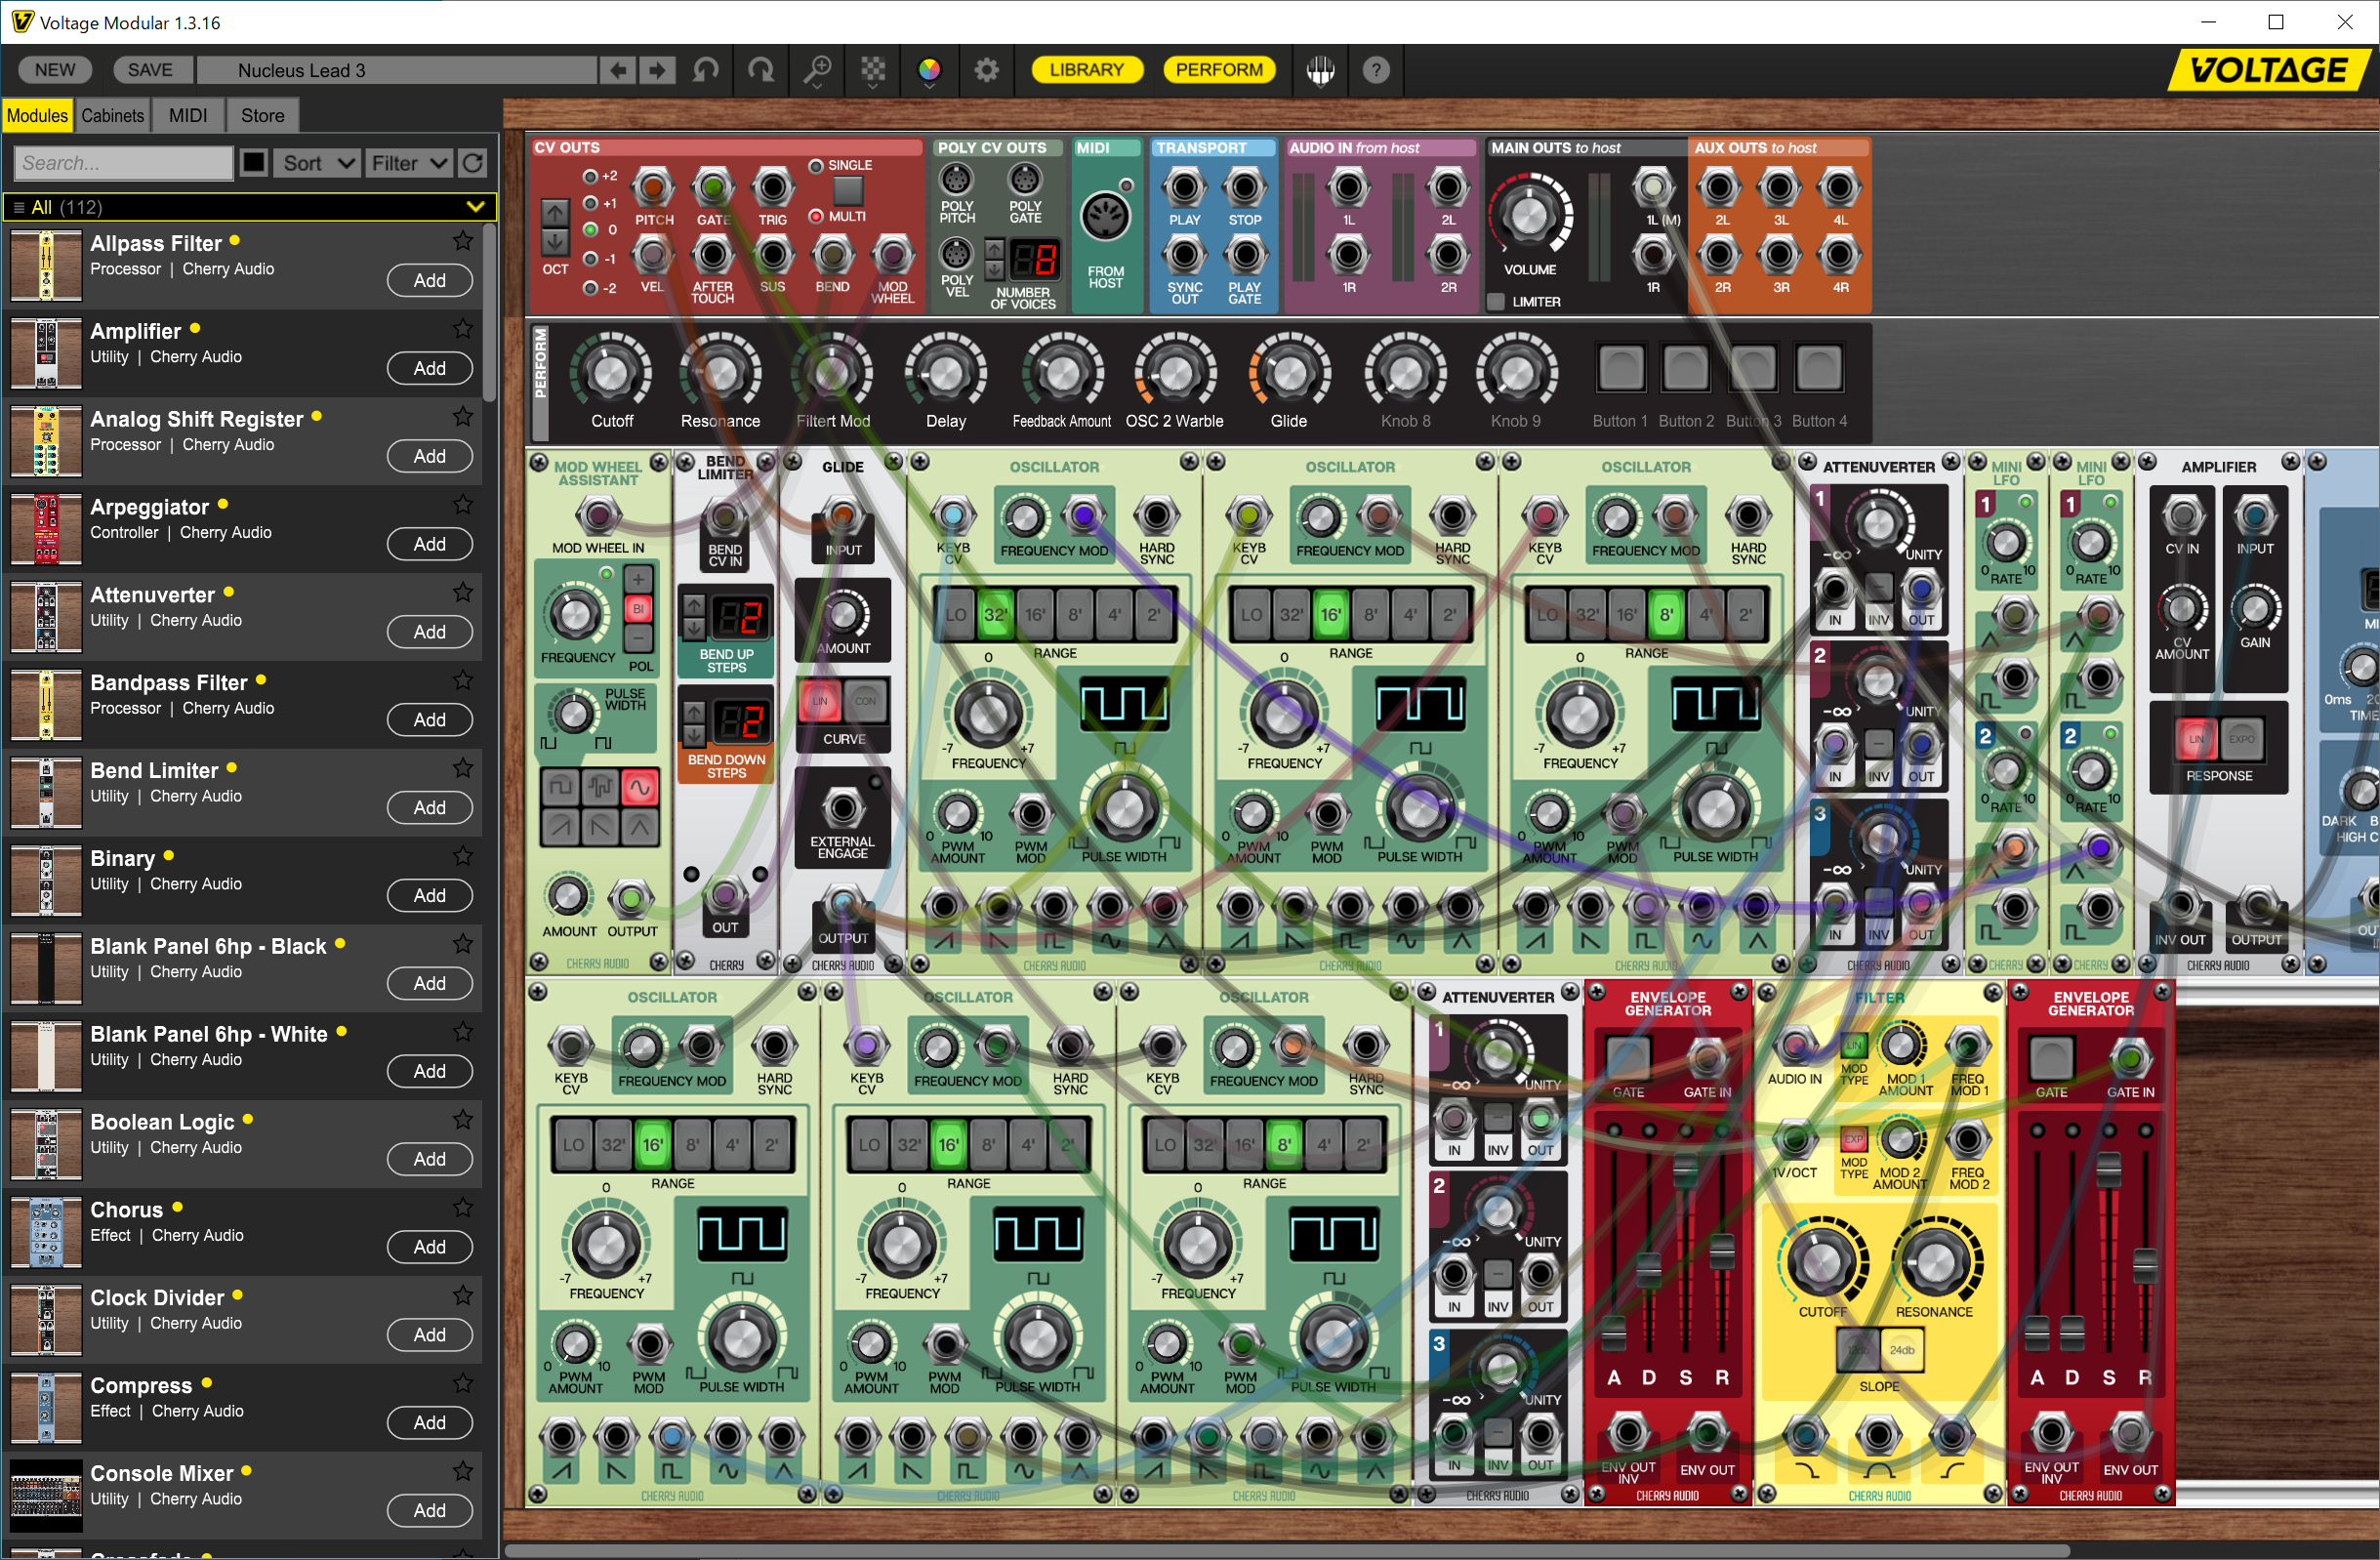Click the module search input field
This screenshot has width=2380, height=1560.
click(123, 163)
